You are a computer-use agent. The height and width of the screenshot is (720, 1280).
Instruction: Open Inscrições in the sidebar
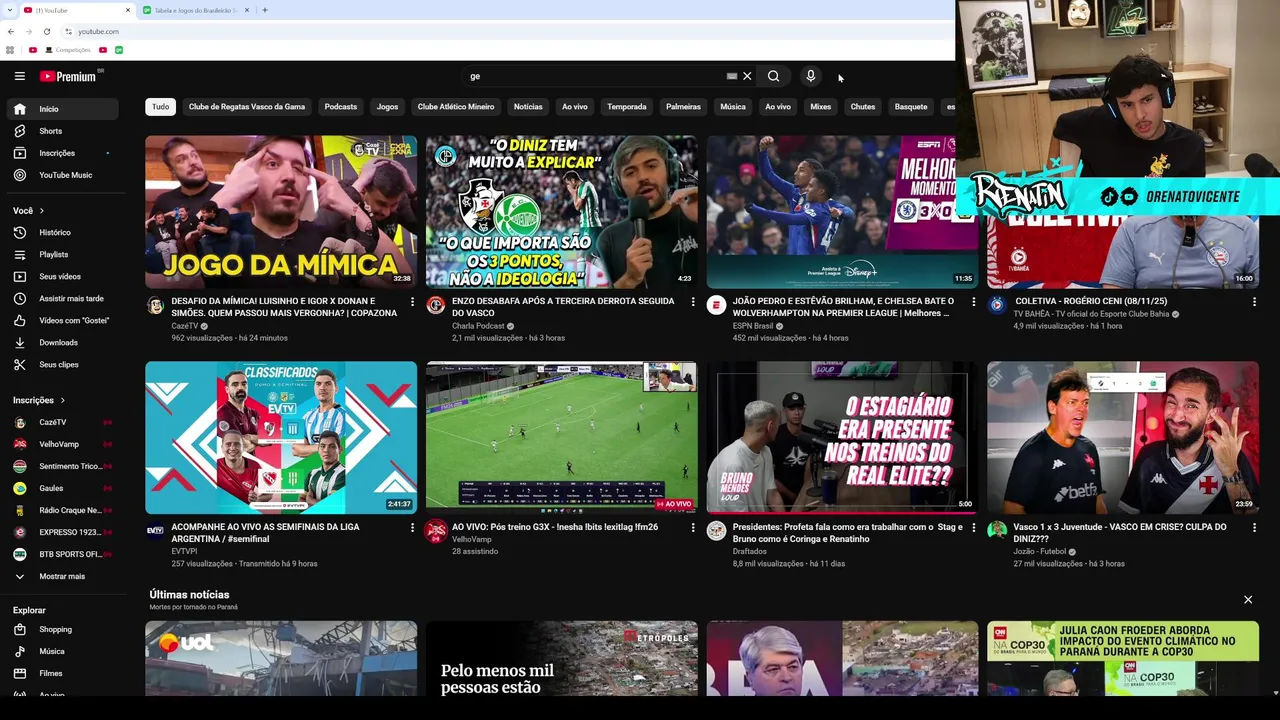point(63,153)
